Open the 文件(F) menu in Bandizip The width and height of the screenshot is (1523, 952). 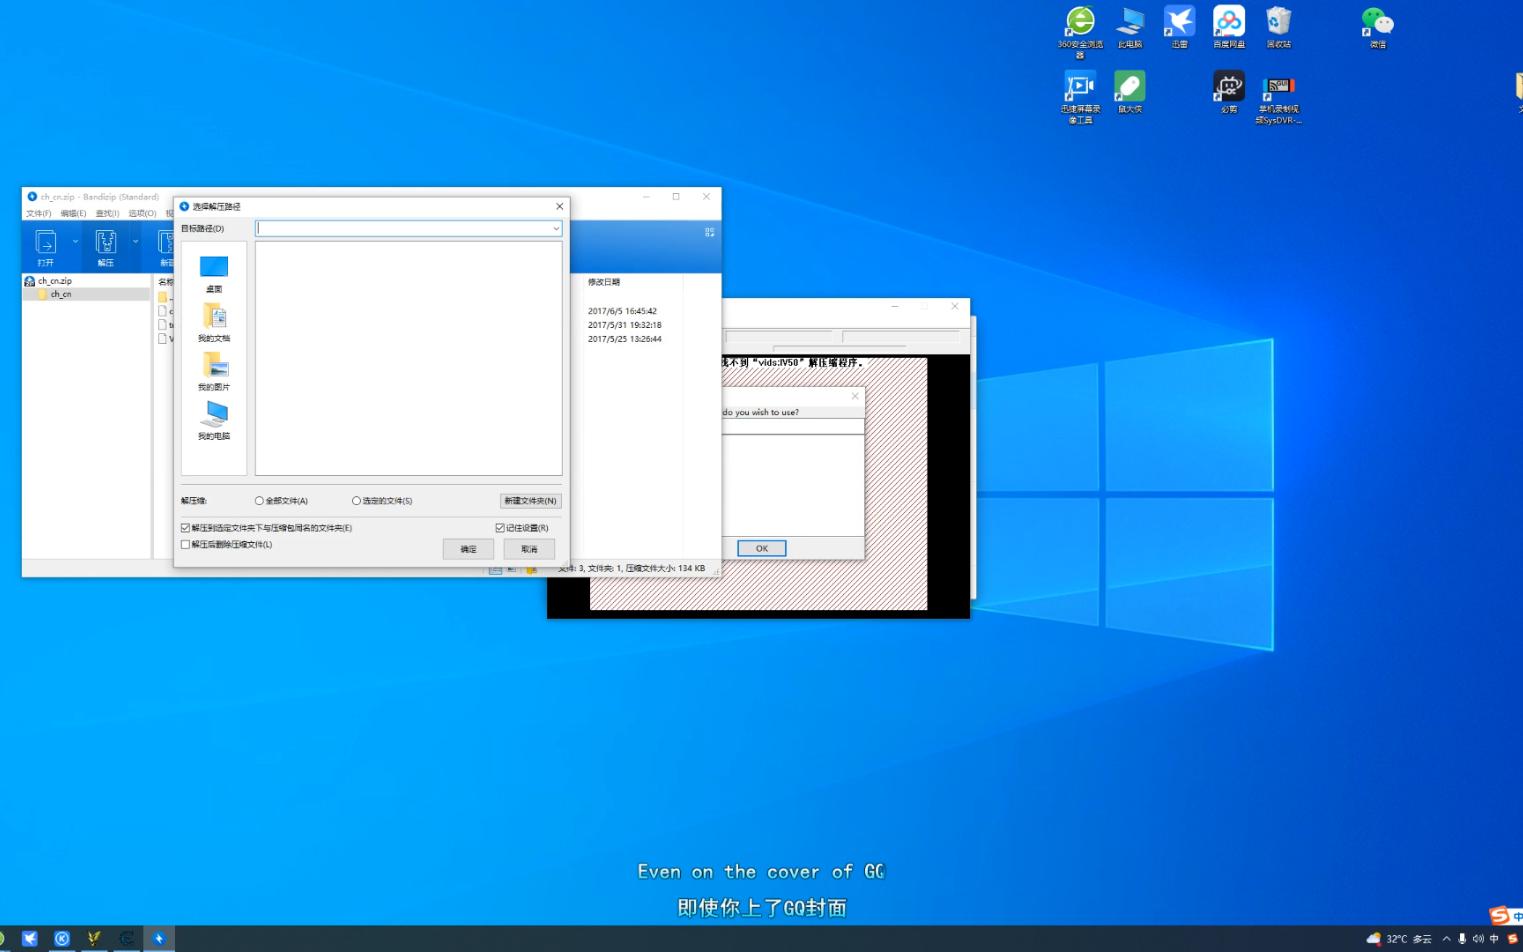coord(38,213)
